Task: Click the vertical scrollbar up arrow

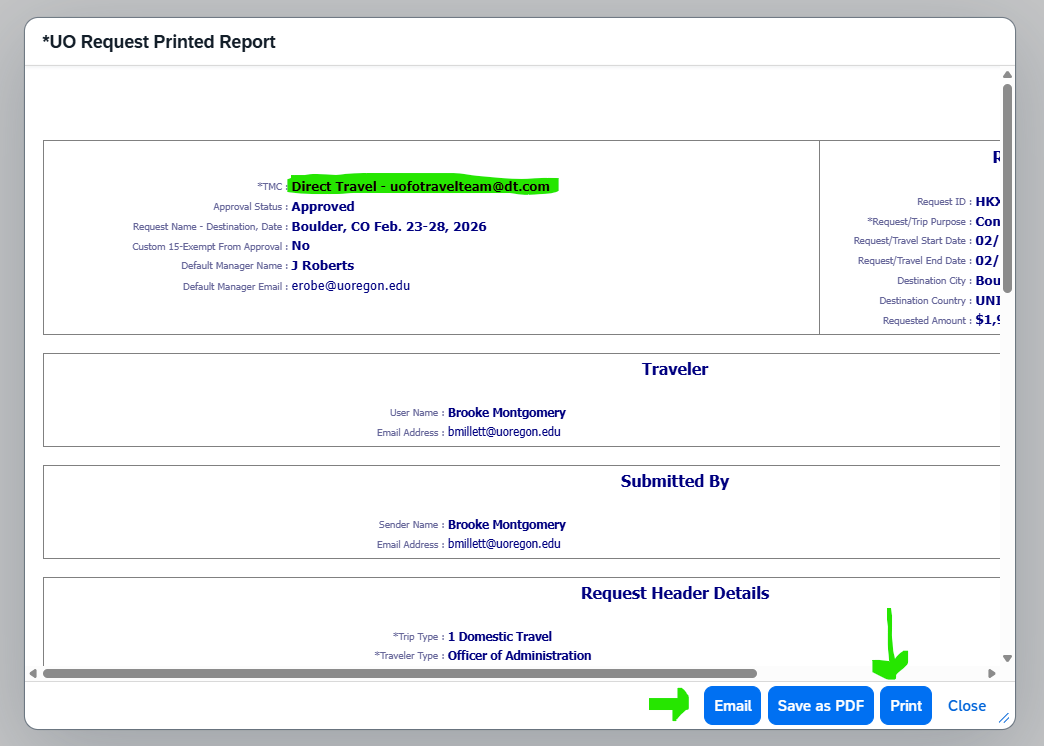Action: (x=1007, y=75)
